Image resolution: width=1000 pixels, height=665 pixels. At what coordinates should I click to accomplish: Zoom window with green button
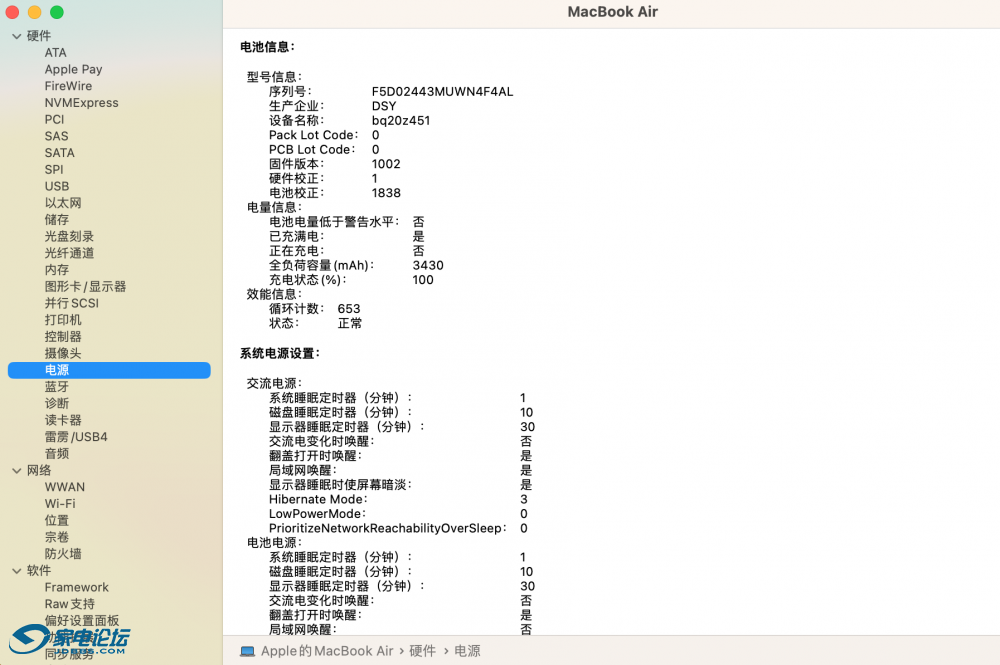pos(57,12)
